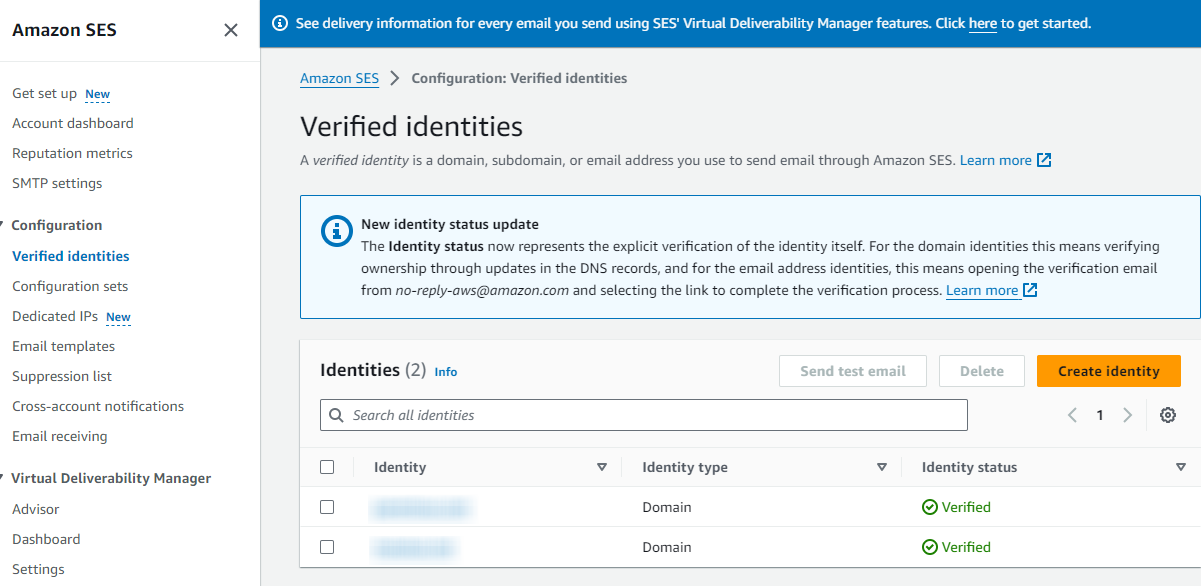Go to next page with right arrow
The image size is (1201, 586).
click(x=1127, y=414)
